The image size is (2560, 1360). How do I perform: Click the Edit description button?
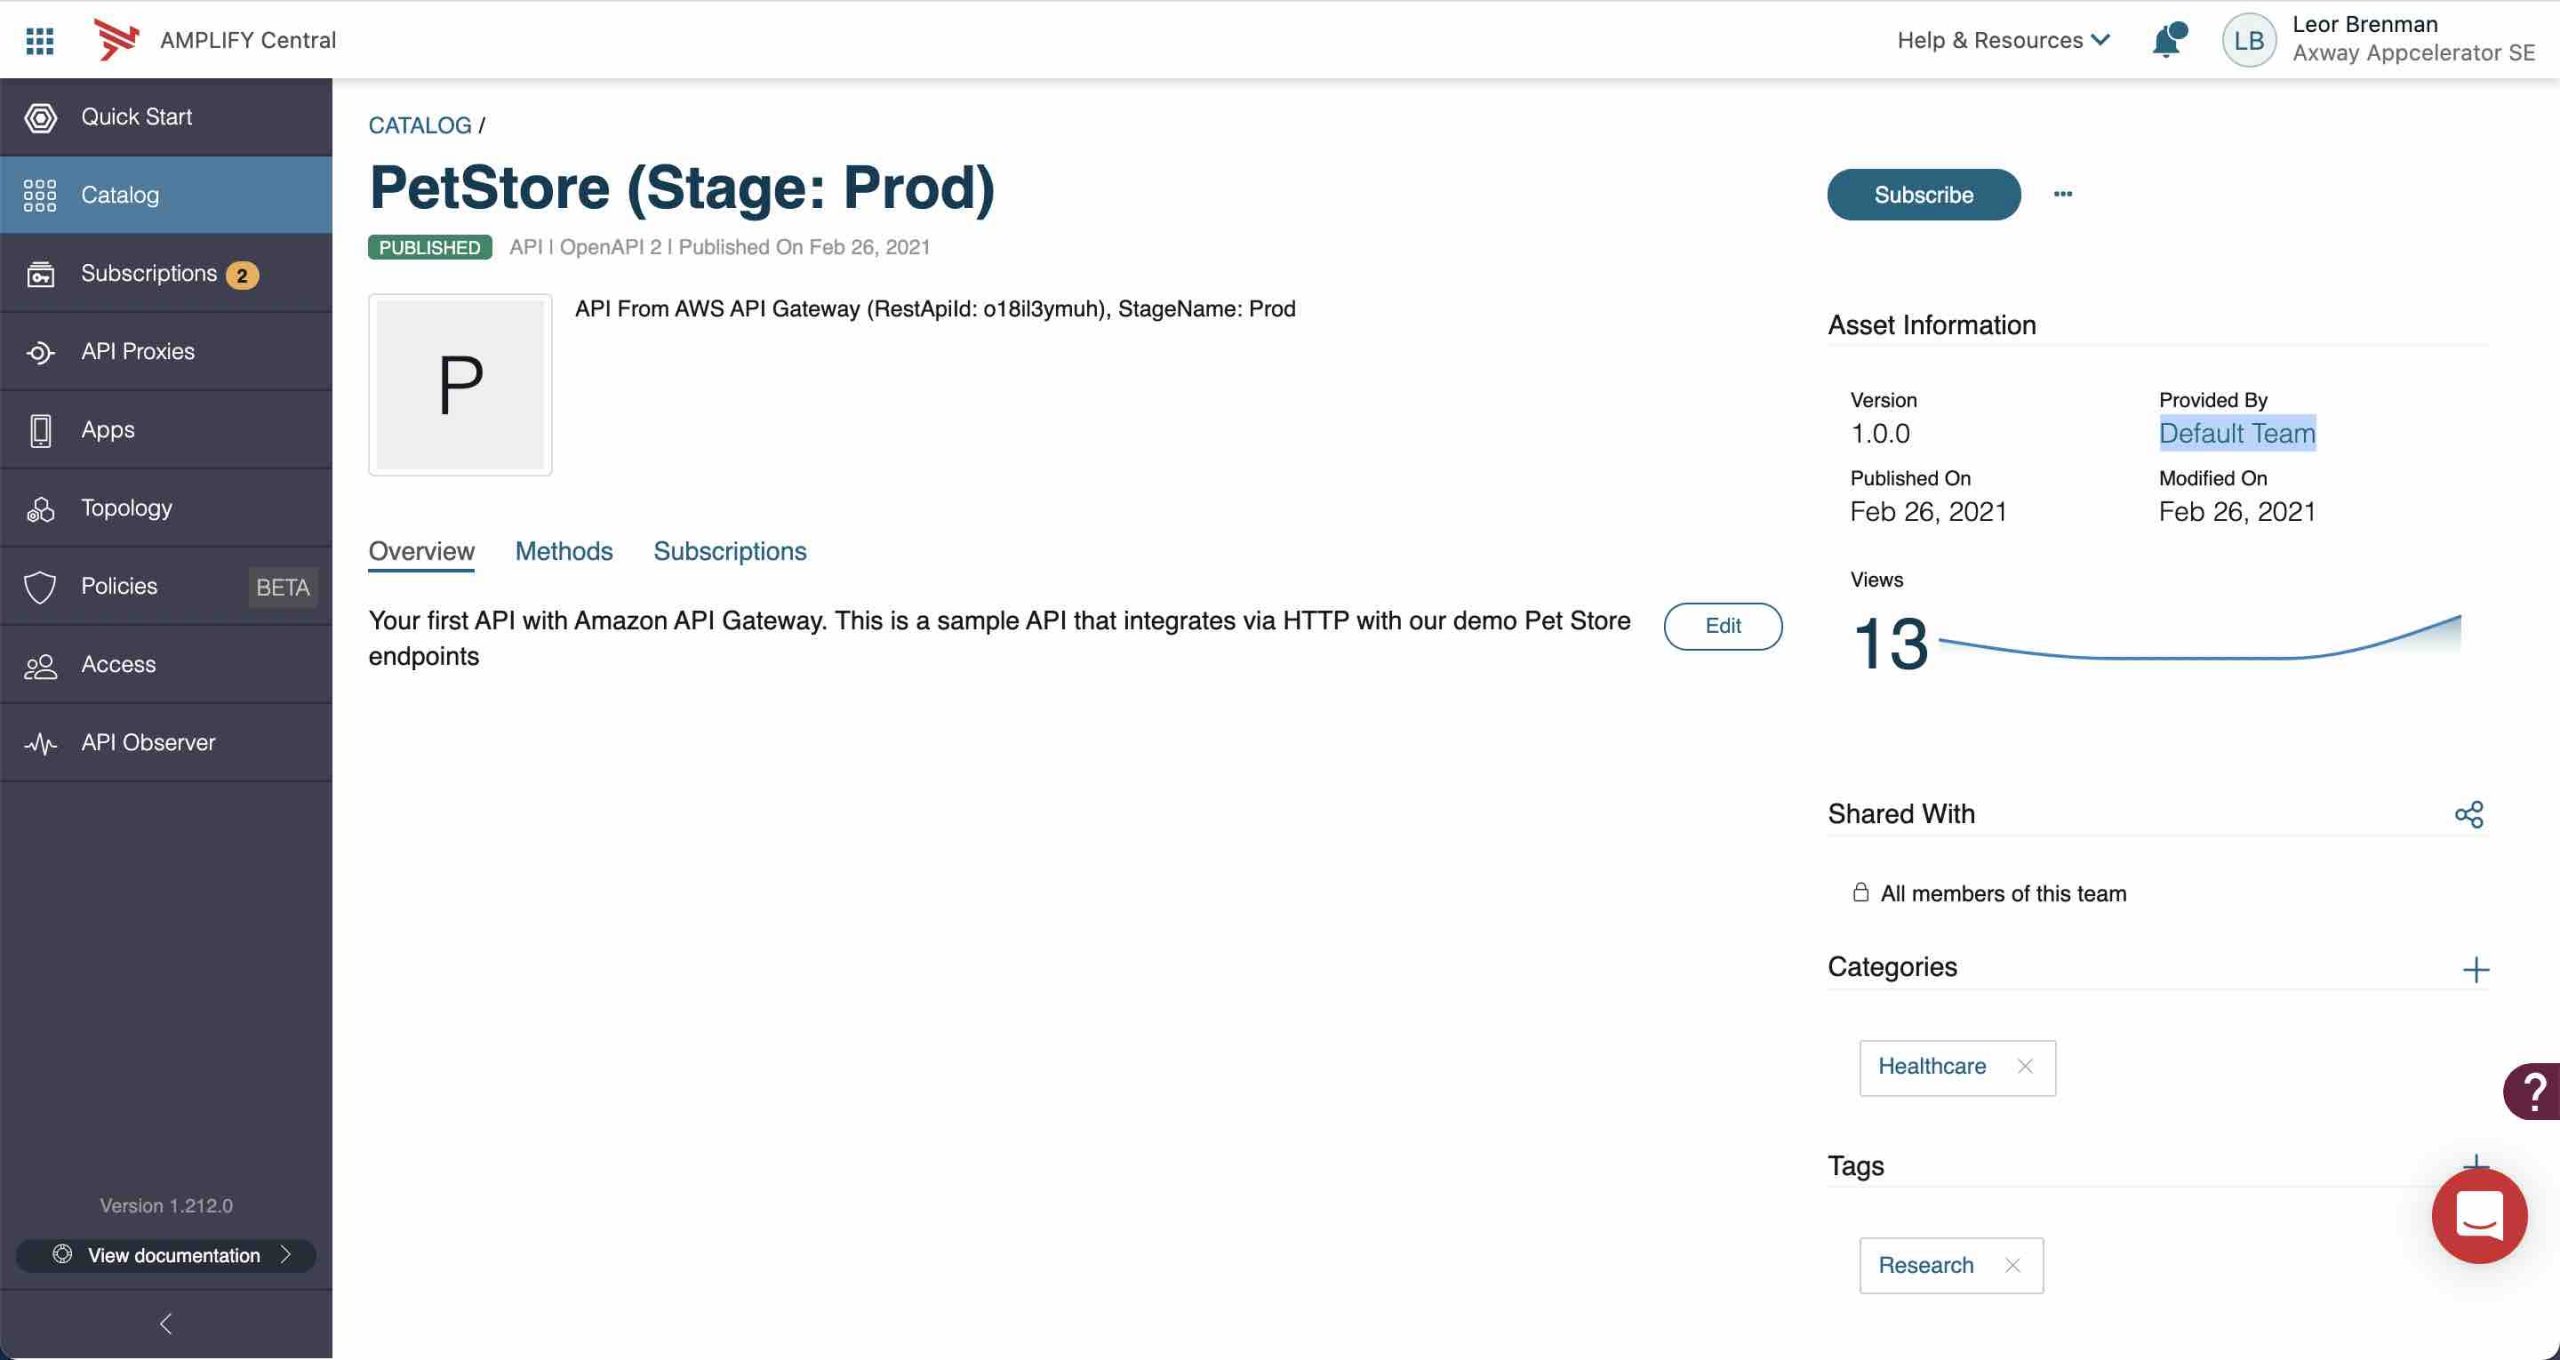click(x=1722, y=626)
